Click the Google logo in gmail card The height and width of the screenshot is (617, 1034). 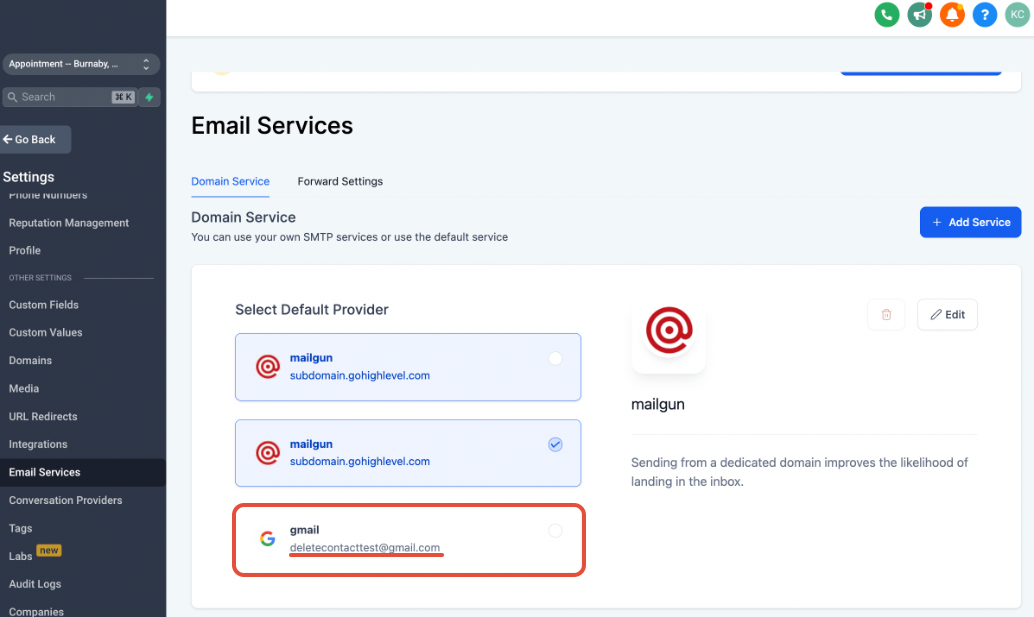point(267,539)
